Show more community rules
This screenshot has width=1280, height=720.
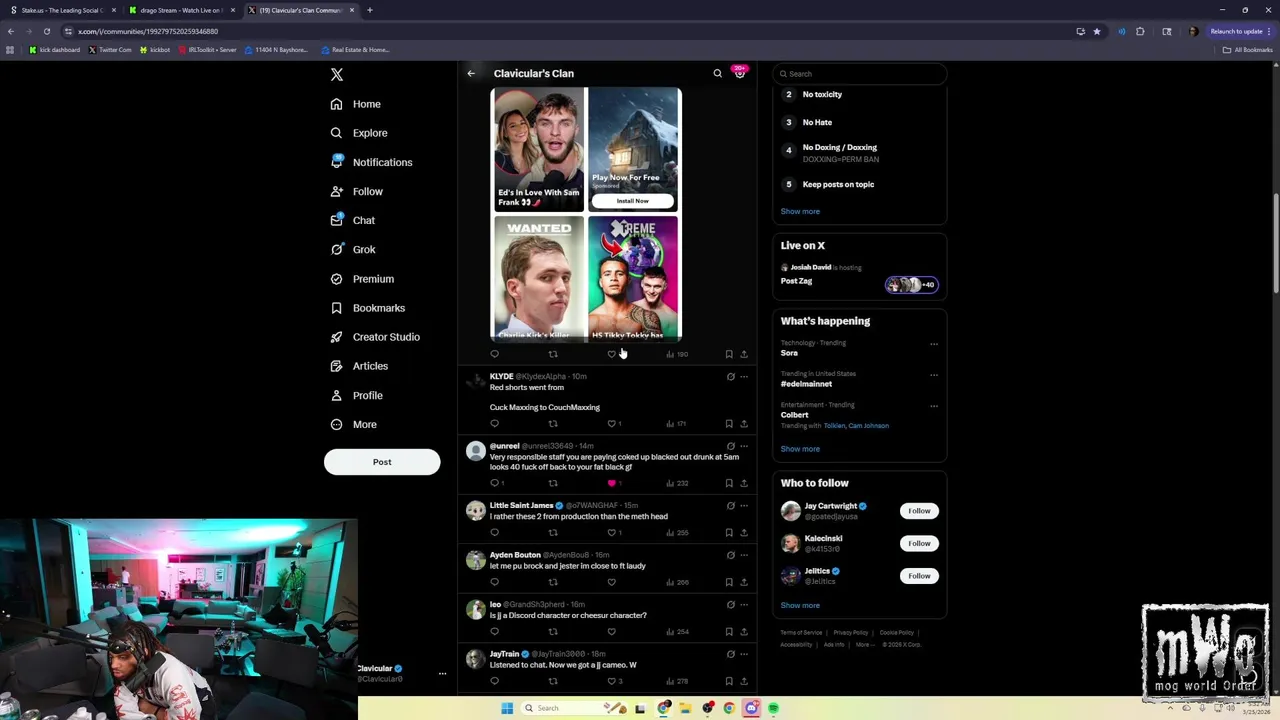tap(800, 211)
